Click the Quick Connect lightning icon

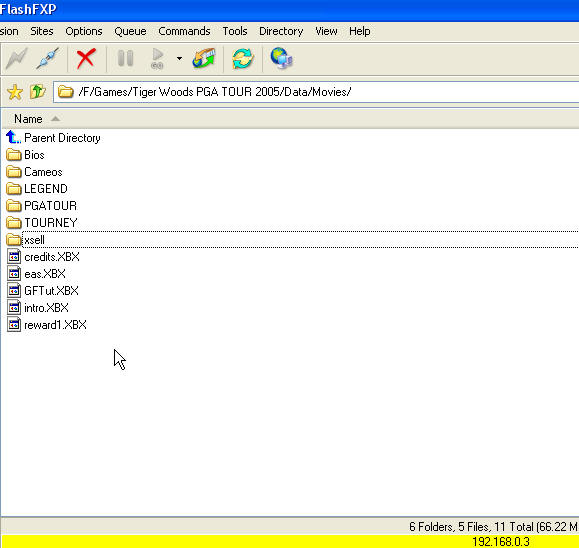tap(16, 59)
